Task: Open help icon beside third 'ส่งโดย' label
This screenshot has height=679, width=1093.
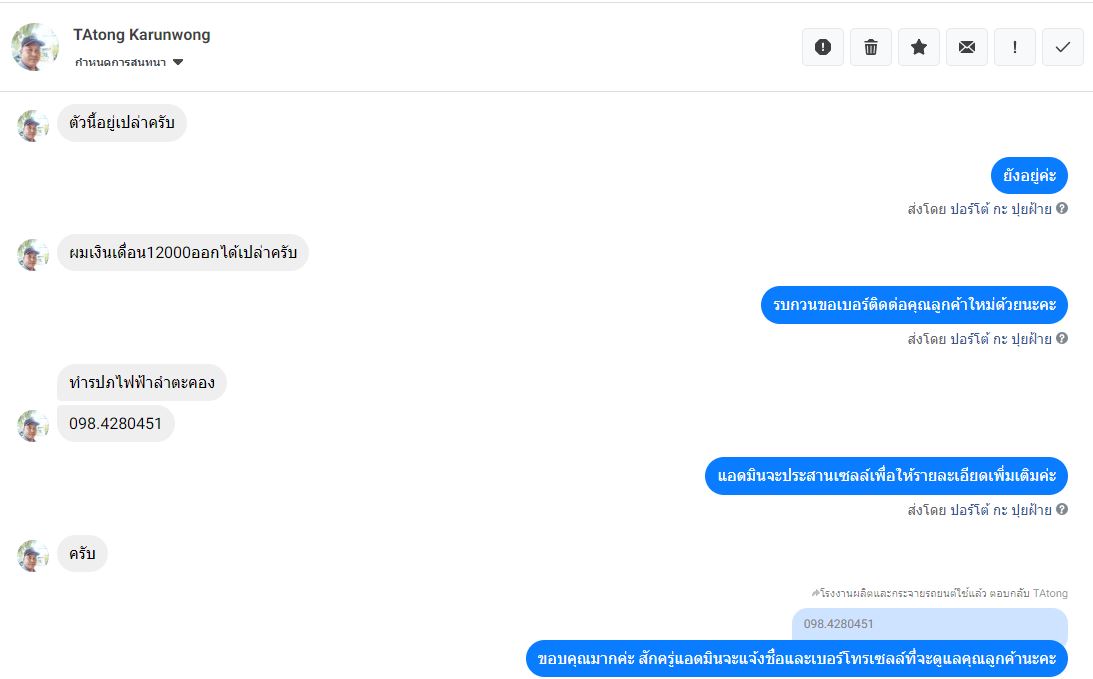Action: point(1062,510)
